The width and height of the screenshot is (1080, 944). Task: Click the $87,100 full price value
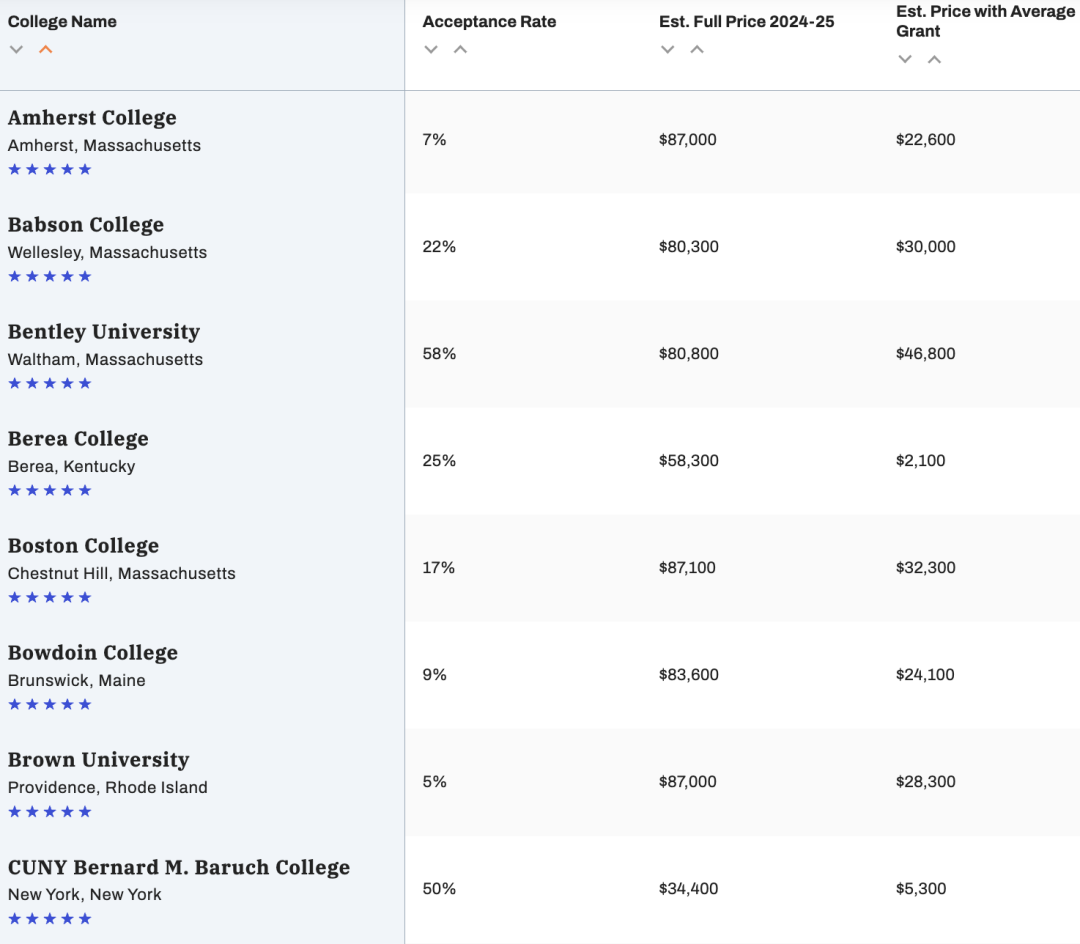(687, 567)
